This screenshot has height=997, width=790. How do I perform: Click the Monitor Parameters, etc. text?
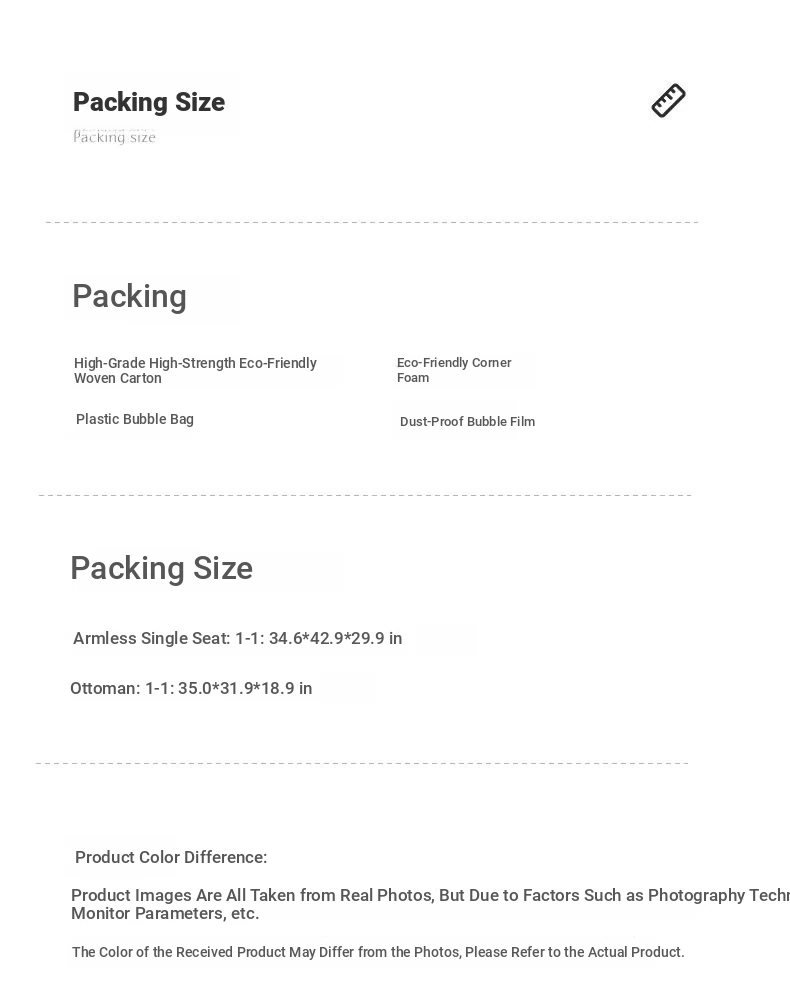tap(165, 914)
